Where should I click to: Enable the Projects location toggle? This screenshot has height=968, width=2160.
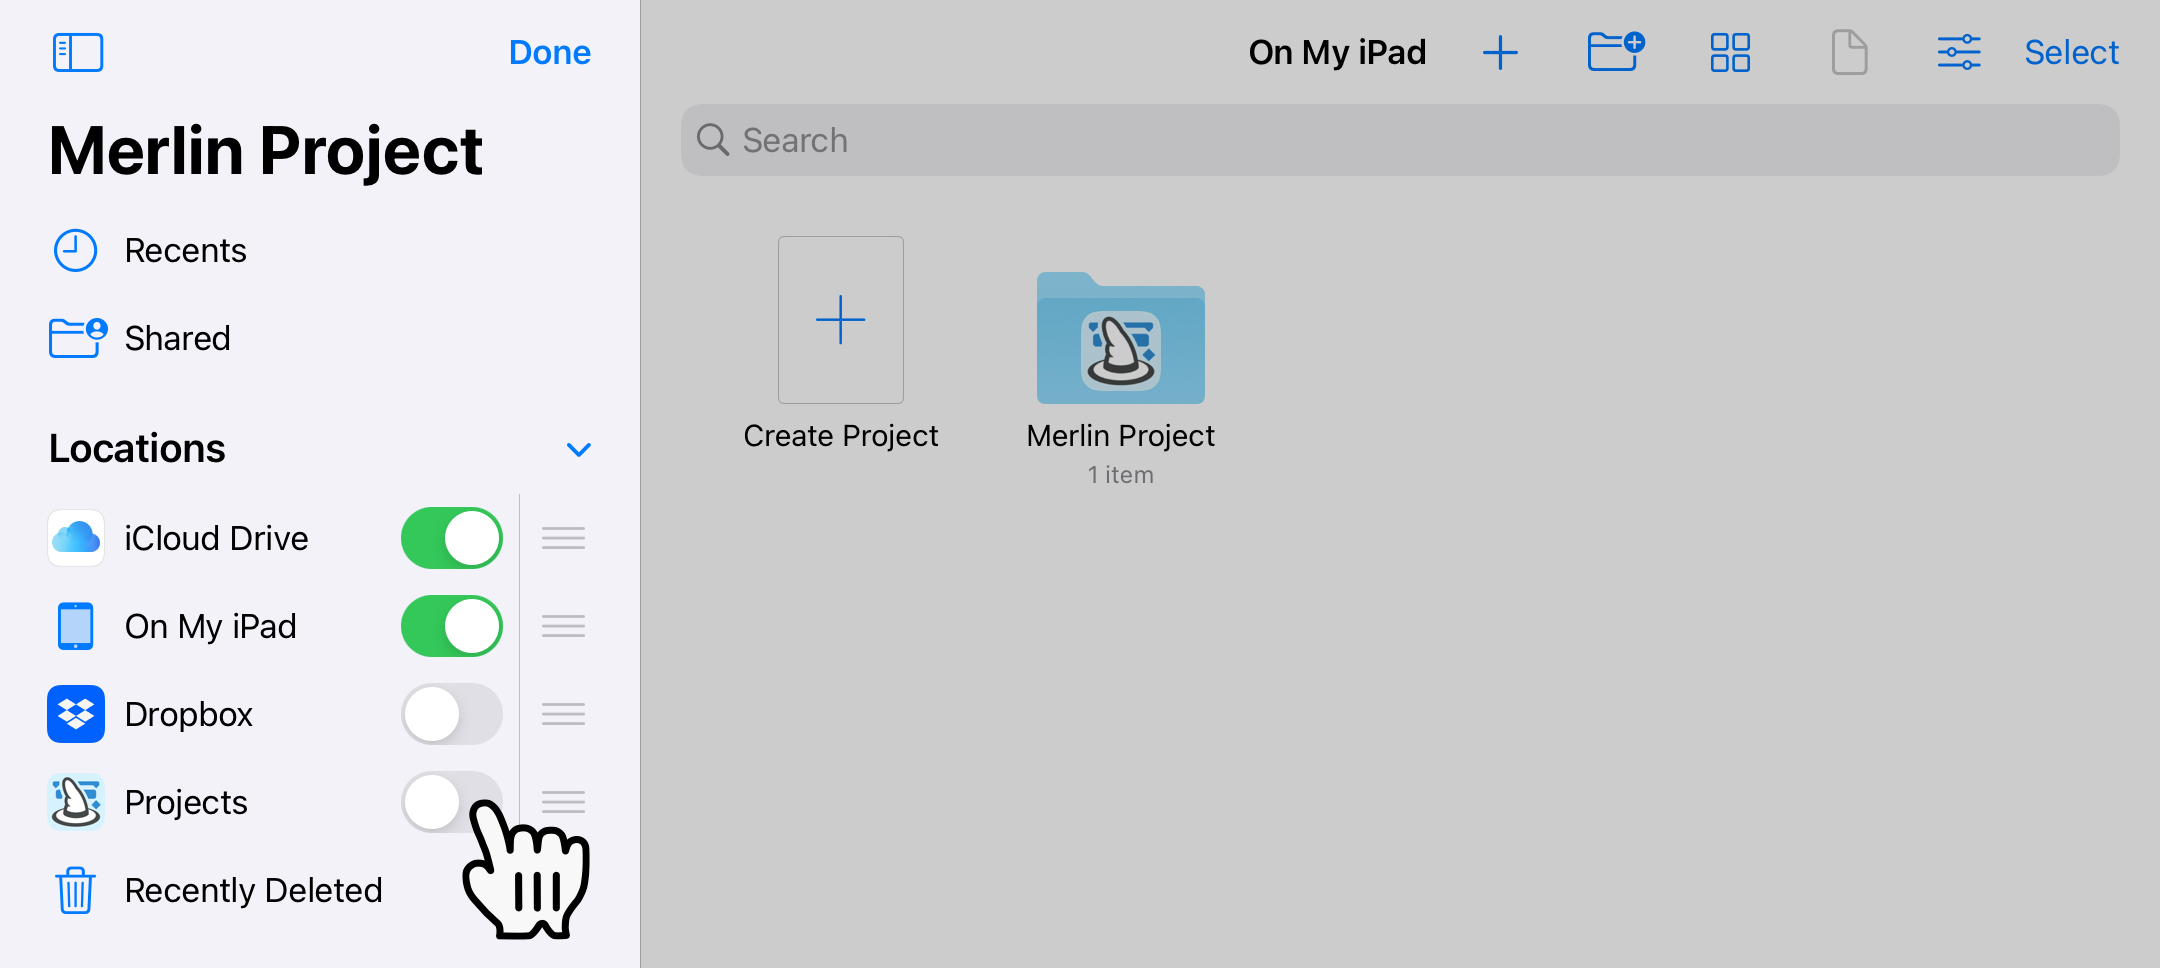451,801
